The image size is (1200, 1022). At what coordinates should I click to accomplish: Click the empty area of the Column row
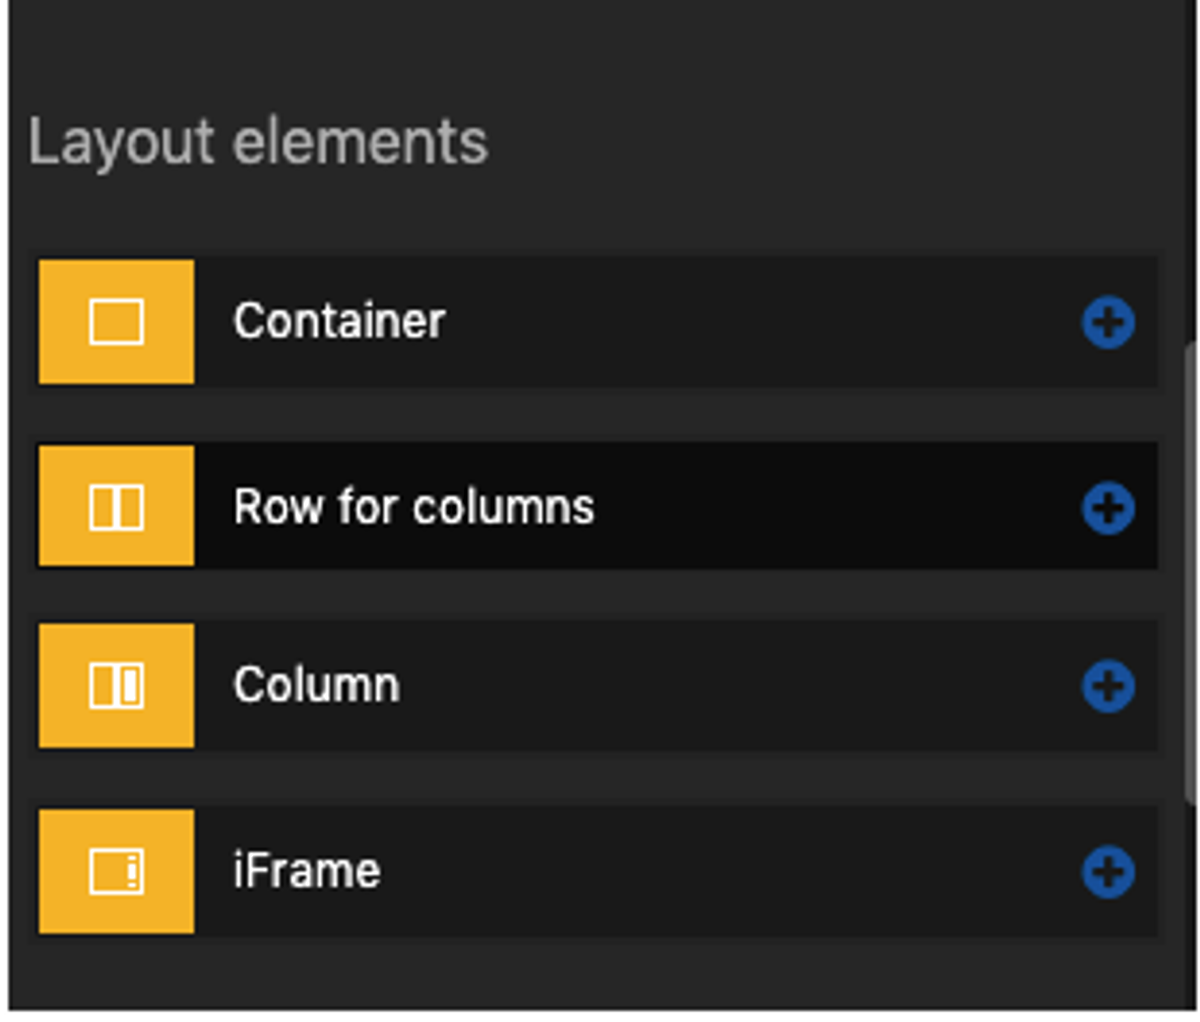click(x=740, y=686)
